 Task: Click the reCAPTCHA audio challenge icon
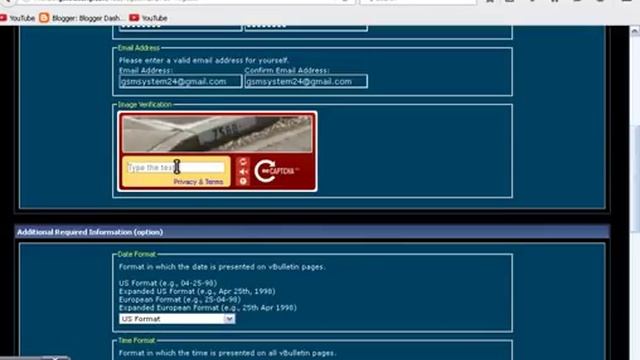(x=243, y=171)
